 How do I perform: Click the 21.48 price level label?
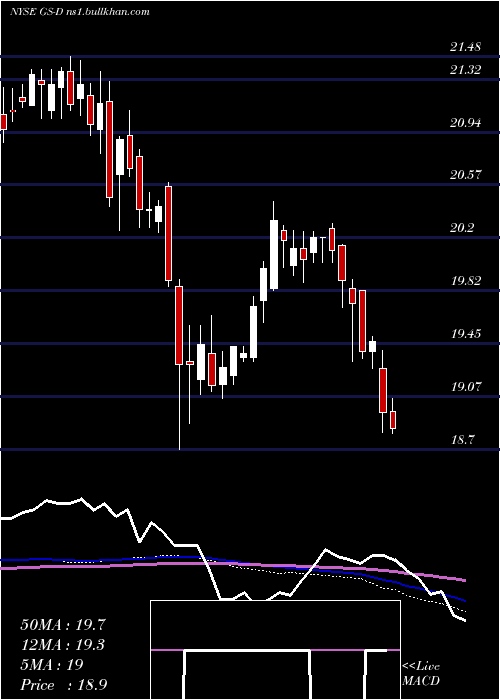(x=466, y=46)
